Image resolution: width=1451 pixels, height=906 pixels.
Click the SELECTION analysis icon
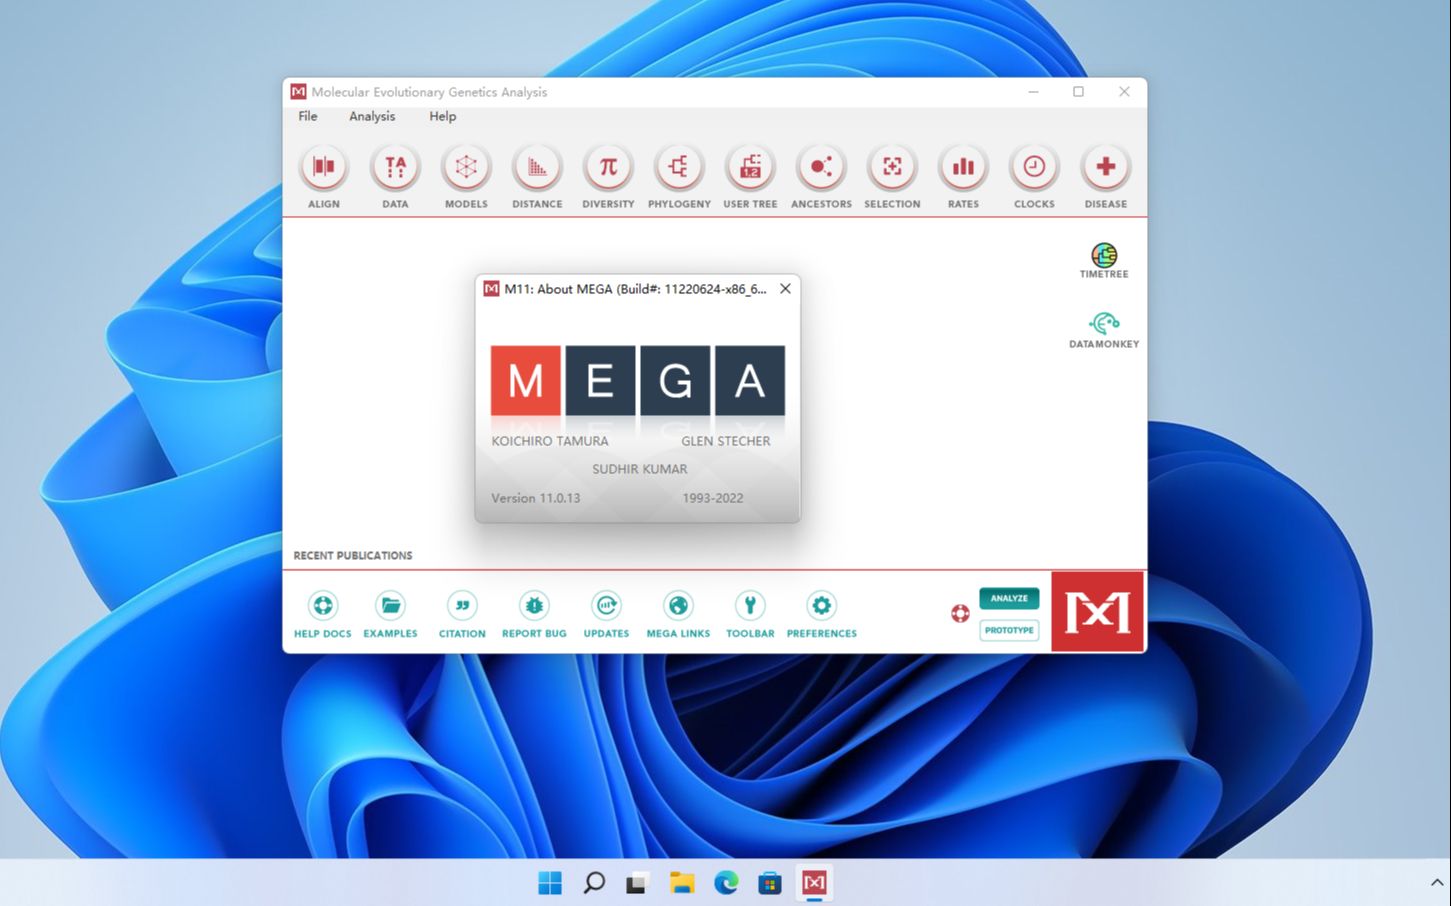click(x=892, y=167)
